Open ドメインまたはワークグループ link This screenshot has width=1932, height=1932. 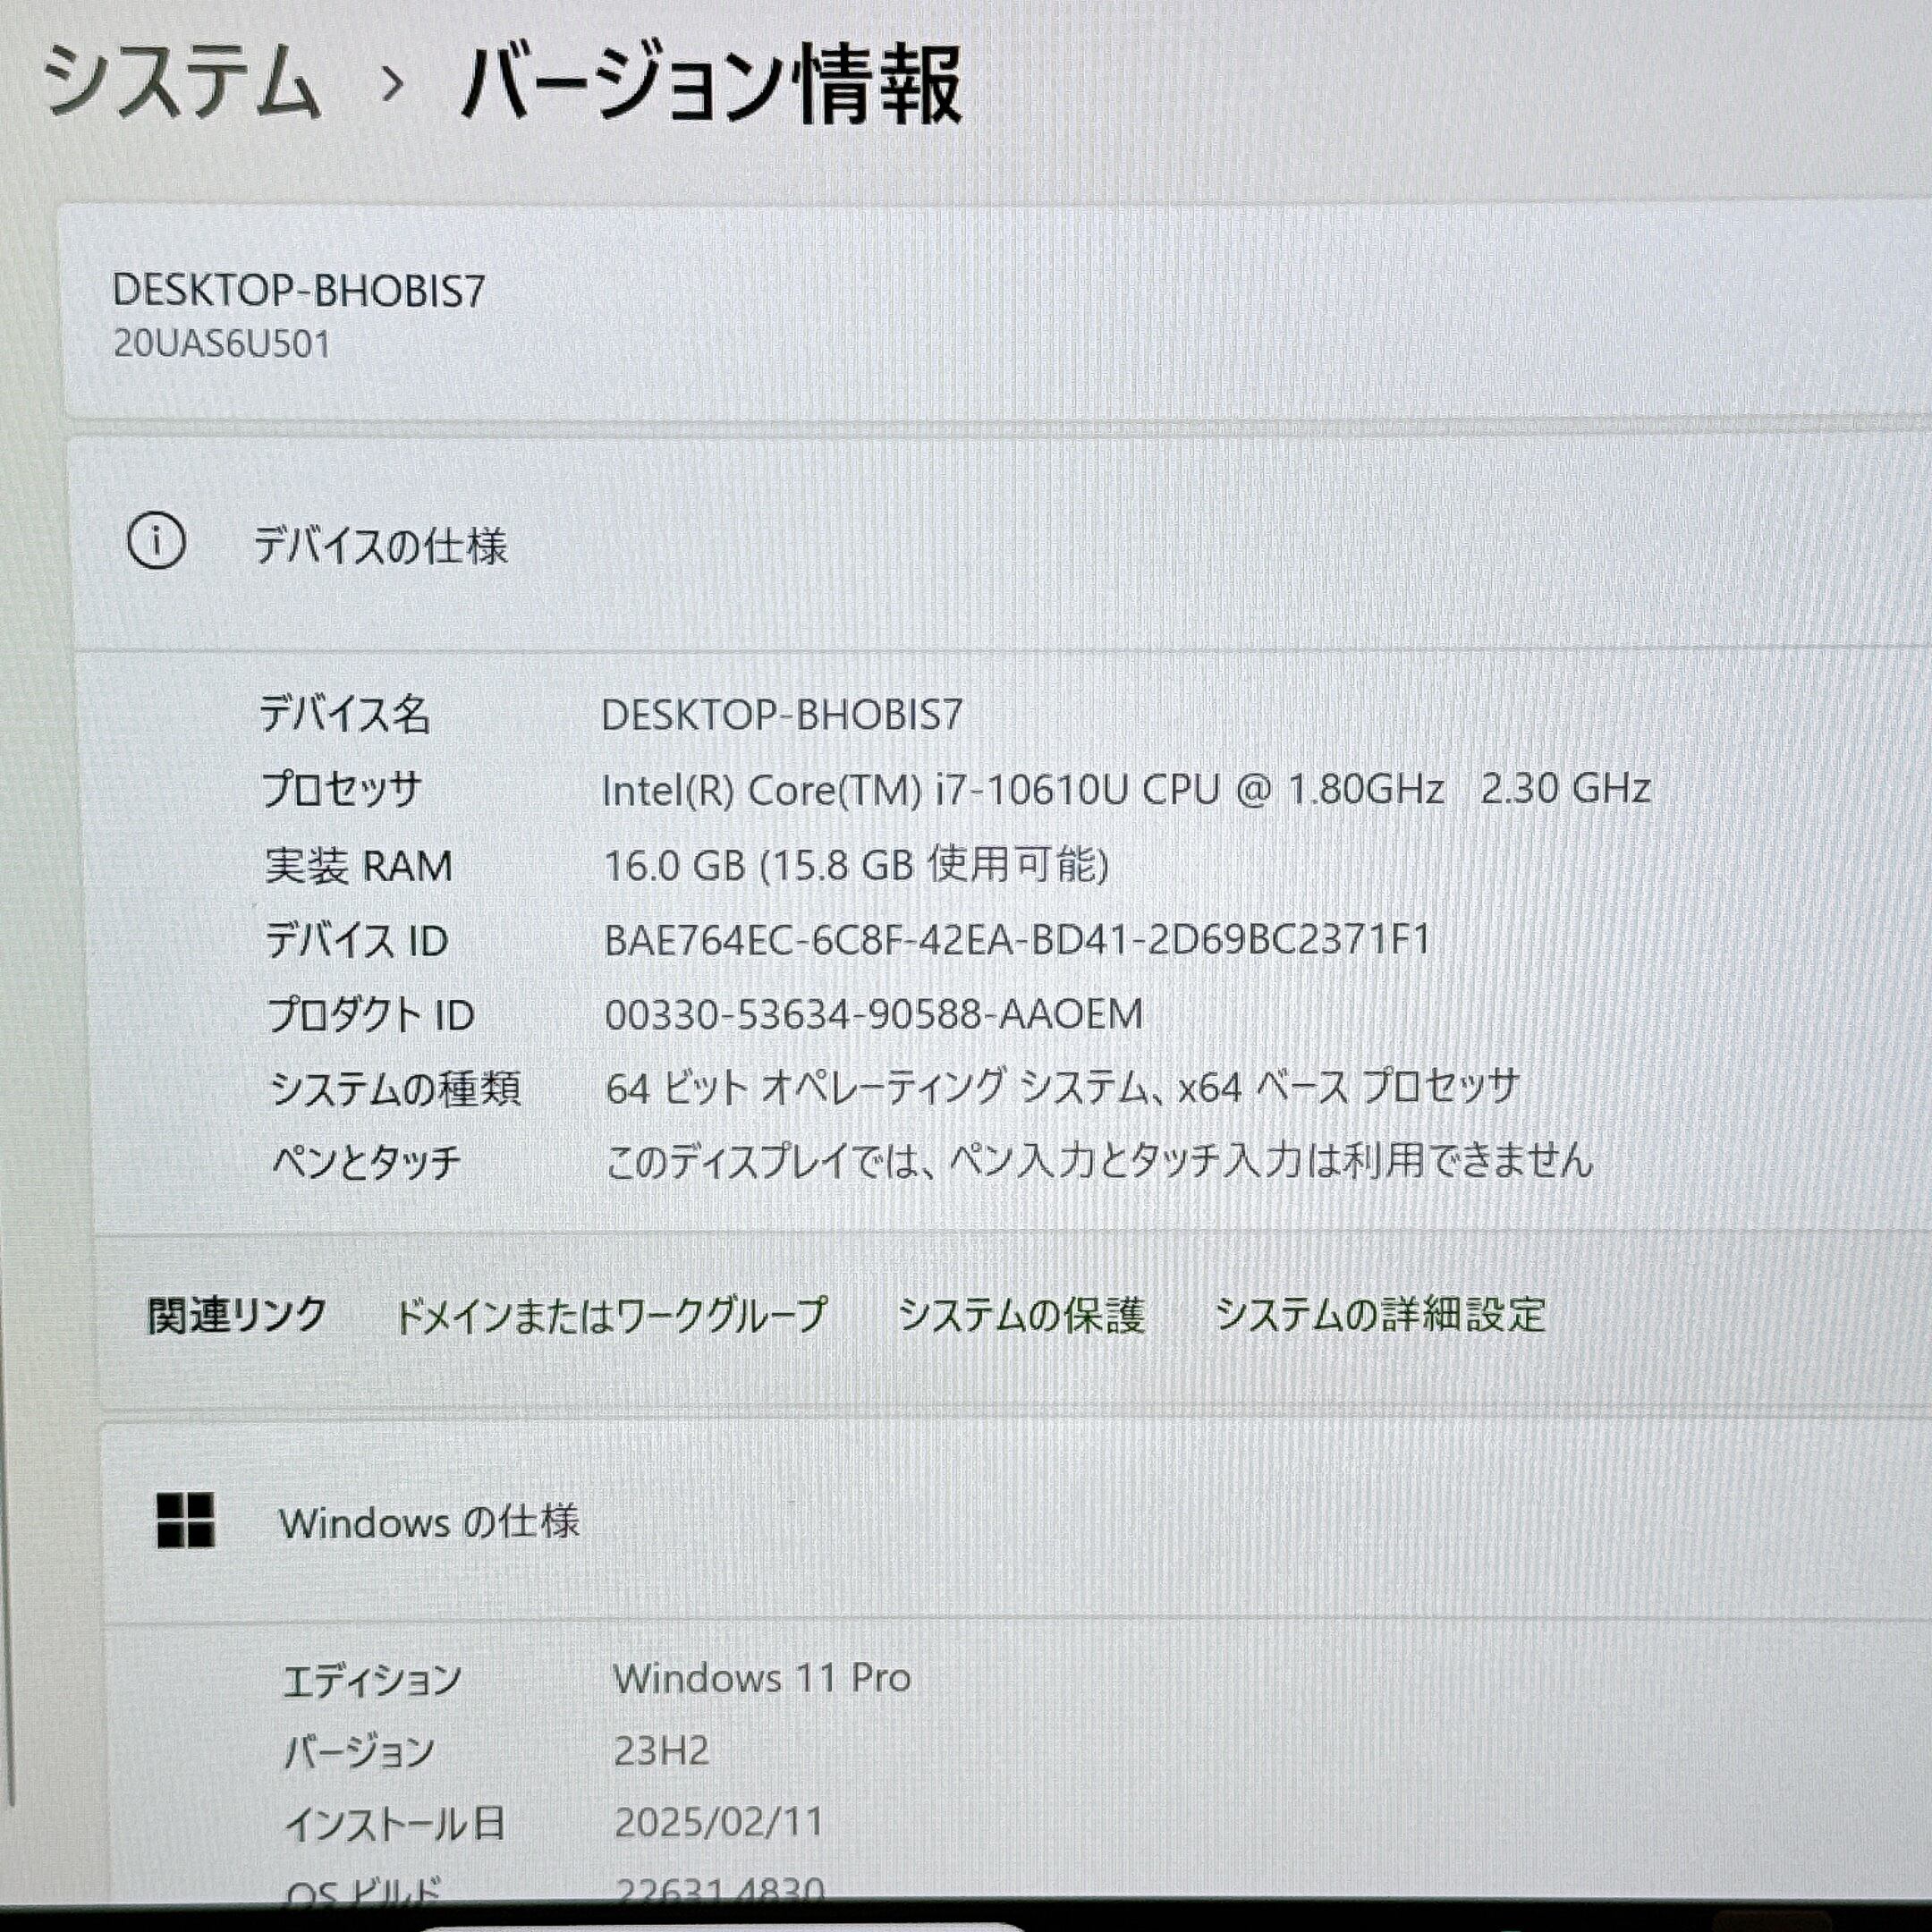tap(611, 1315)
